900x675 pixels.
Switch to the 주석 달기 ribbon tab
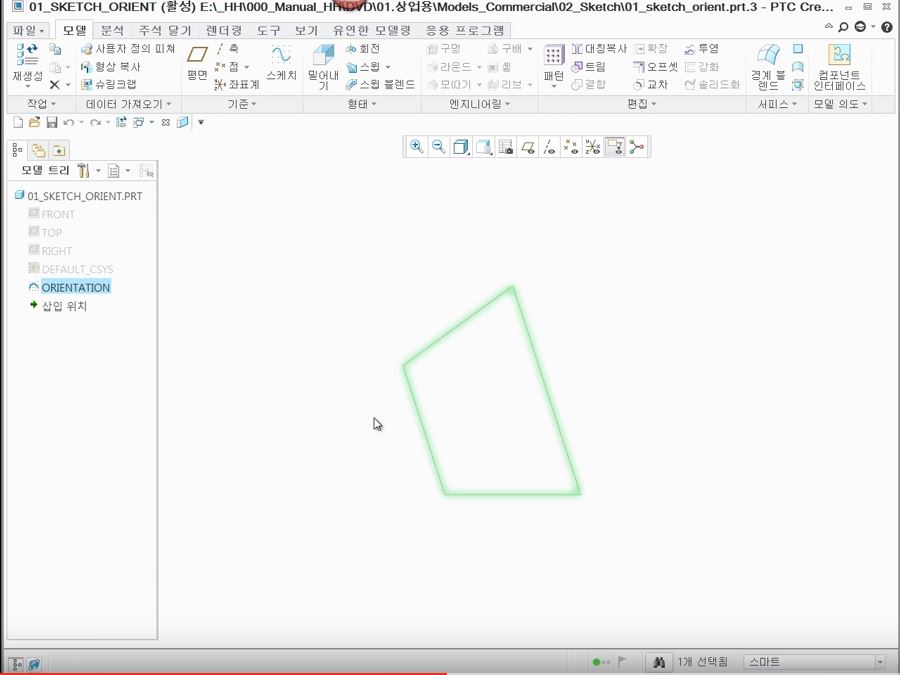pos(165,30)
